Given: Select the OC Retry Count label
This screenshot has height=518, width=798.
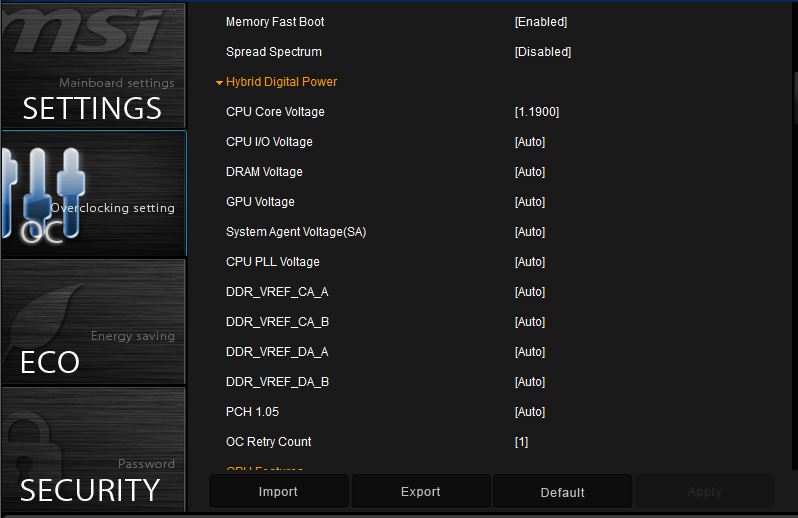Looking at the screenshot, I should pyautogui.click(x=268, y=442).
